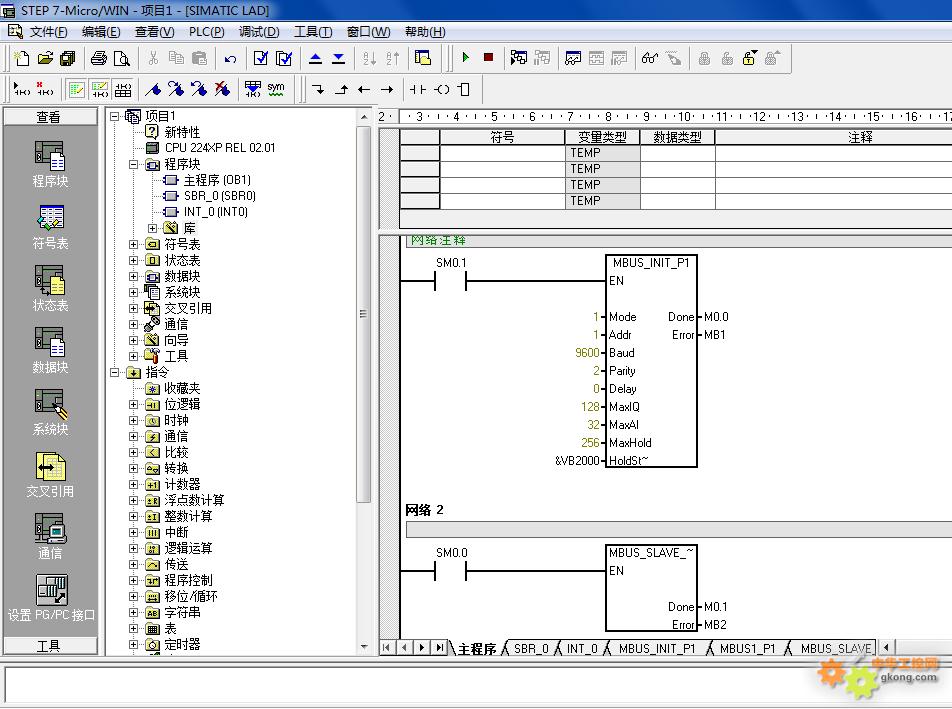The image size is (952, 709).
Task: Click the first TEMP symbol cell
Action: click(x=502, y=152)
